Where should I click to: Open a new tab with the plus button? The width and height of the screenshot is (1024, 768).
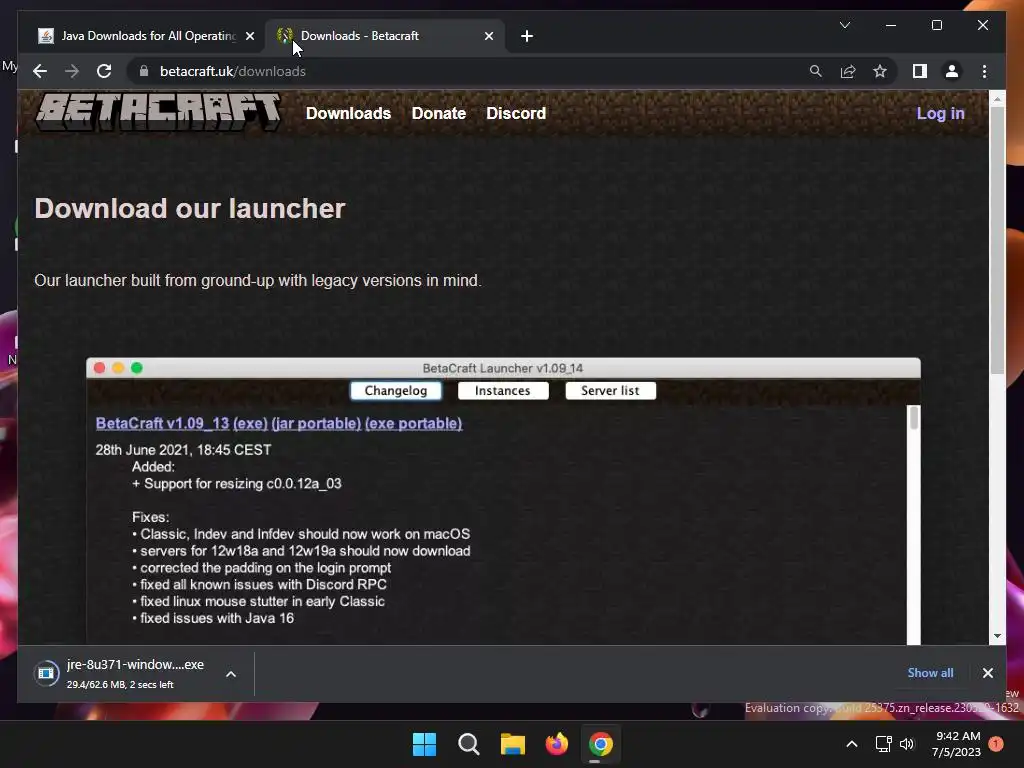point(527,36)
